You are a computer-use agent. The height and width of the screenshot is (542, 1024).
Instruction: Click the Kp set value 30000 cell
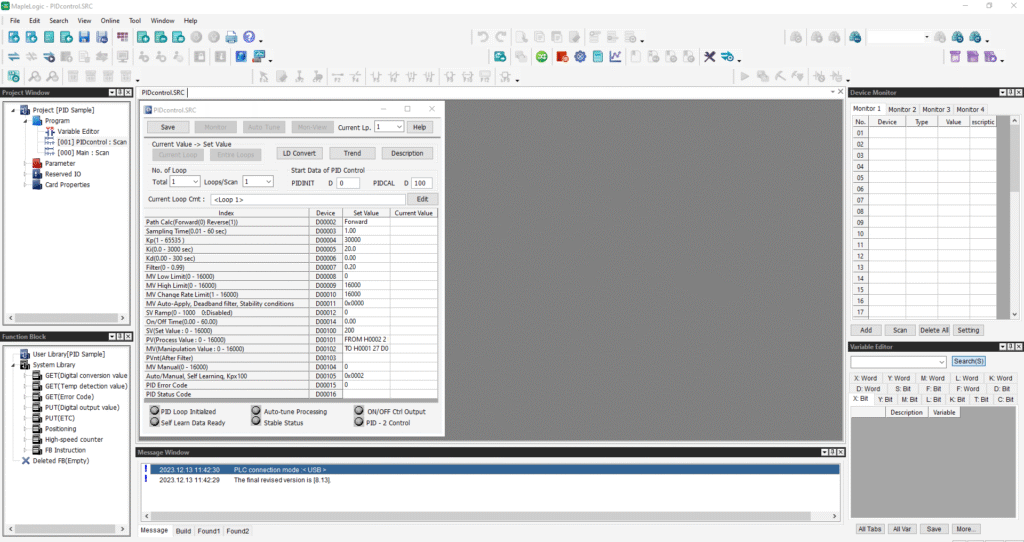coord(366,240)
